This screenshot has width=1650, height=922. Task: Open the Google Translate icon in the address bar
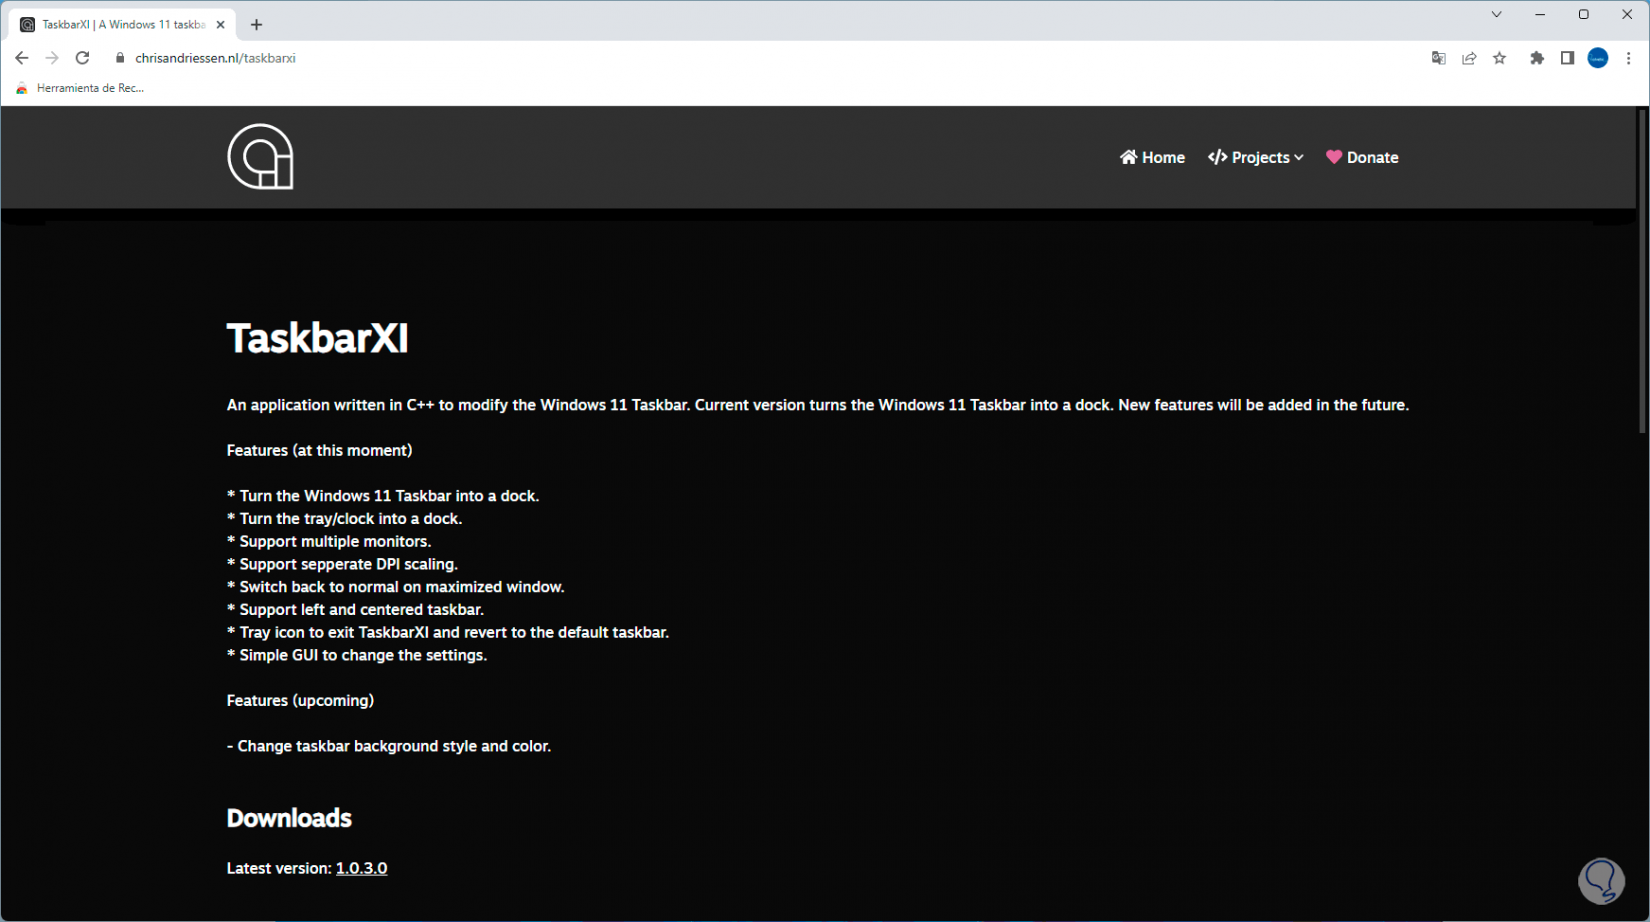point(1438,58)
